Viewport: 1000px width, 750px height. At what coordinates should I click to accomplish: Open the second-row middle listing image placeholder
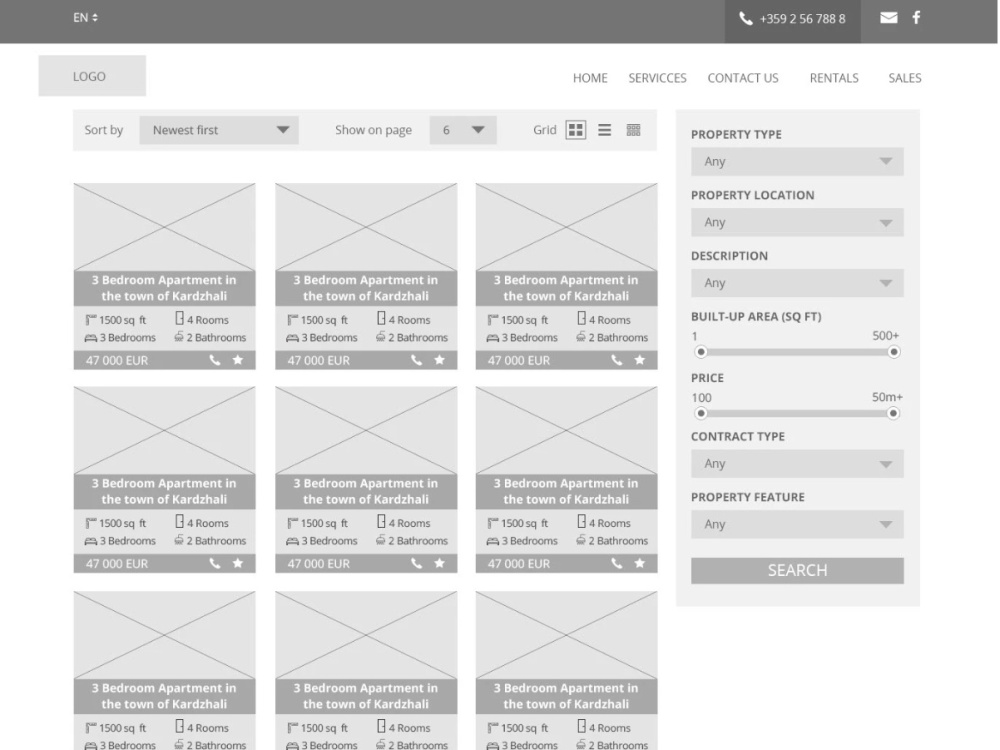pyautogui.click(x=366, y=430)
